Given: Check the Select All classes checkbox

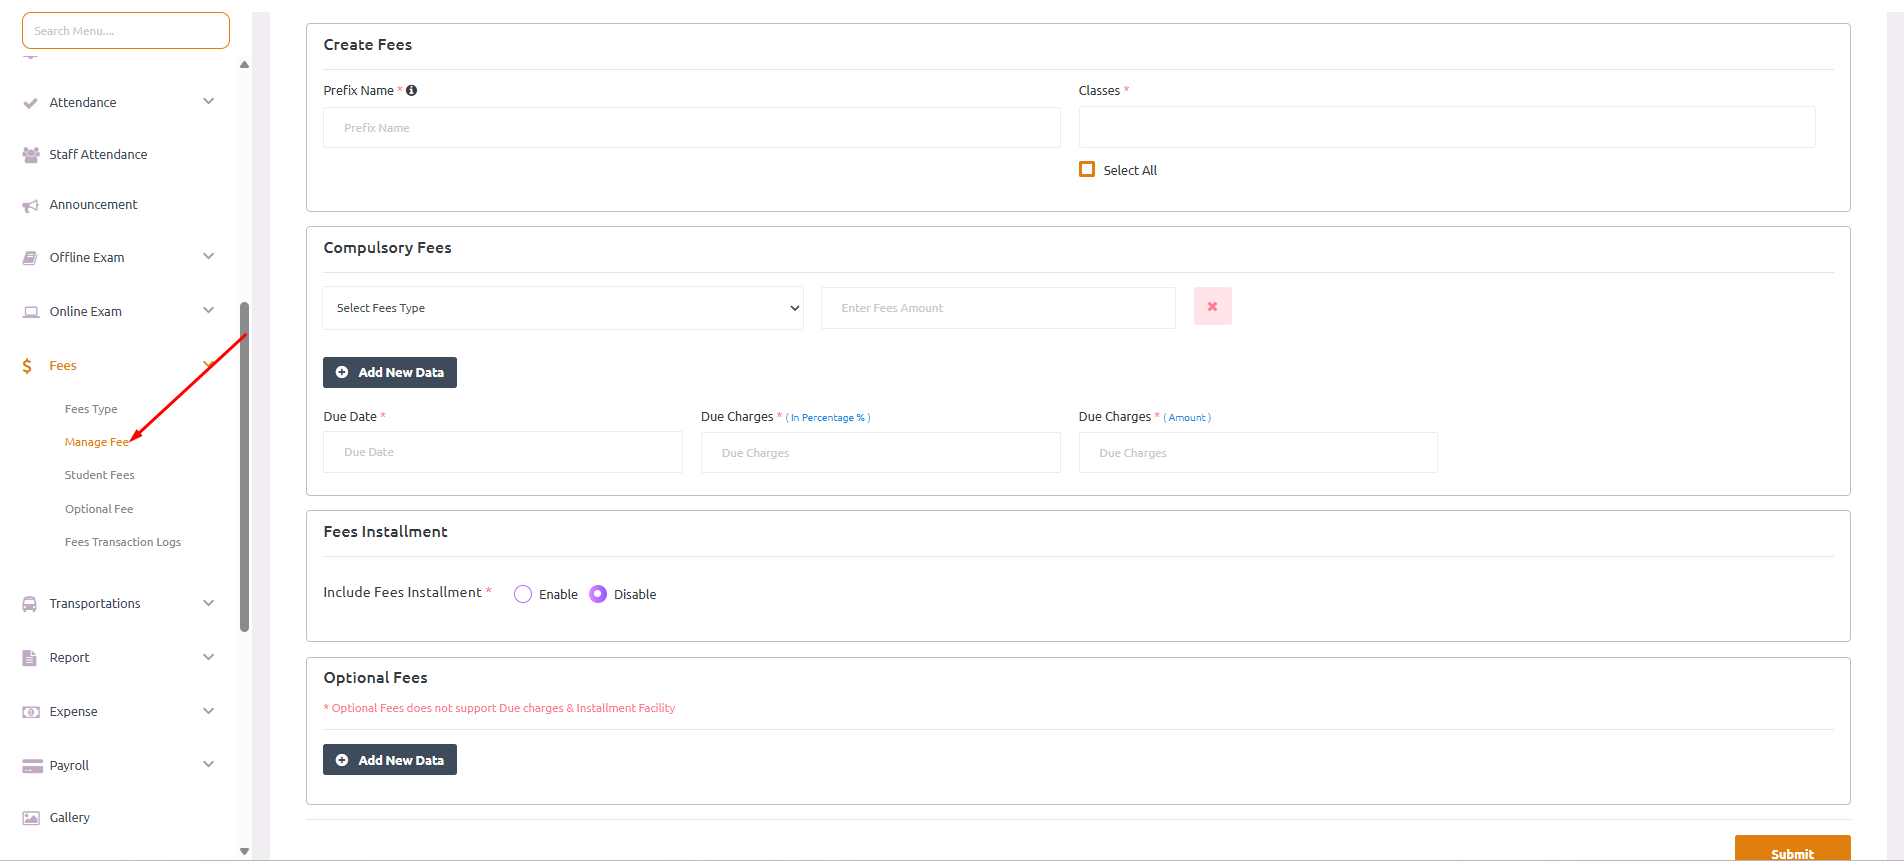Looking at the screenshot, I should tap(1087, 170).
